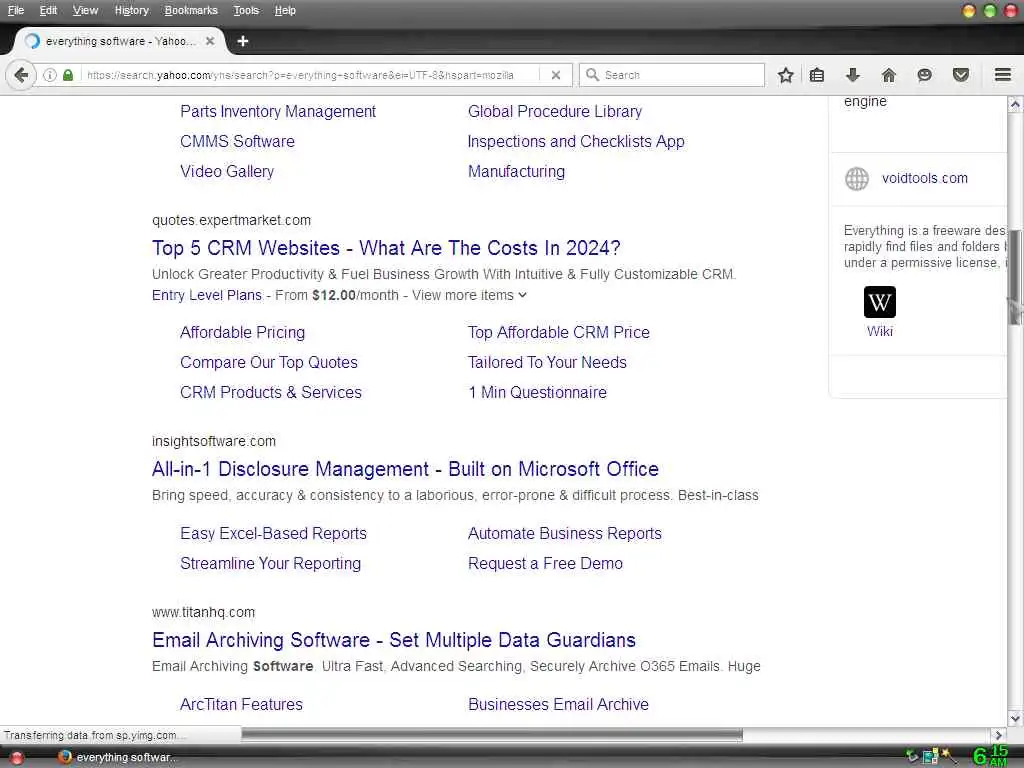This screenshot has width=1024, height=768.
Task: Click Inspections and Checklists App link
Action: 576,142
